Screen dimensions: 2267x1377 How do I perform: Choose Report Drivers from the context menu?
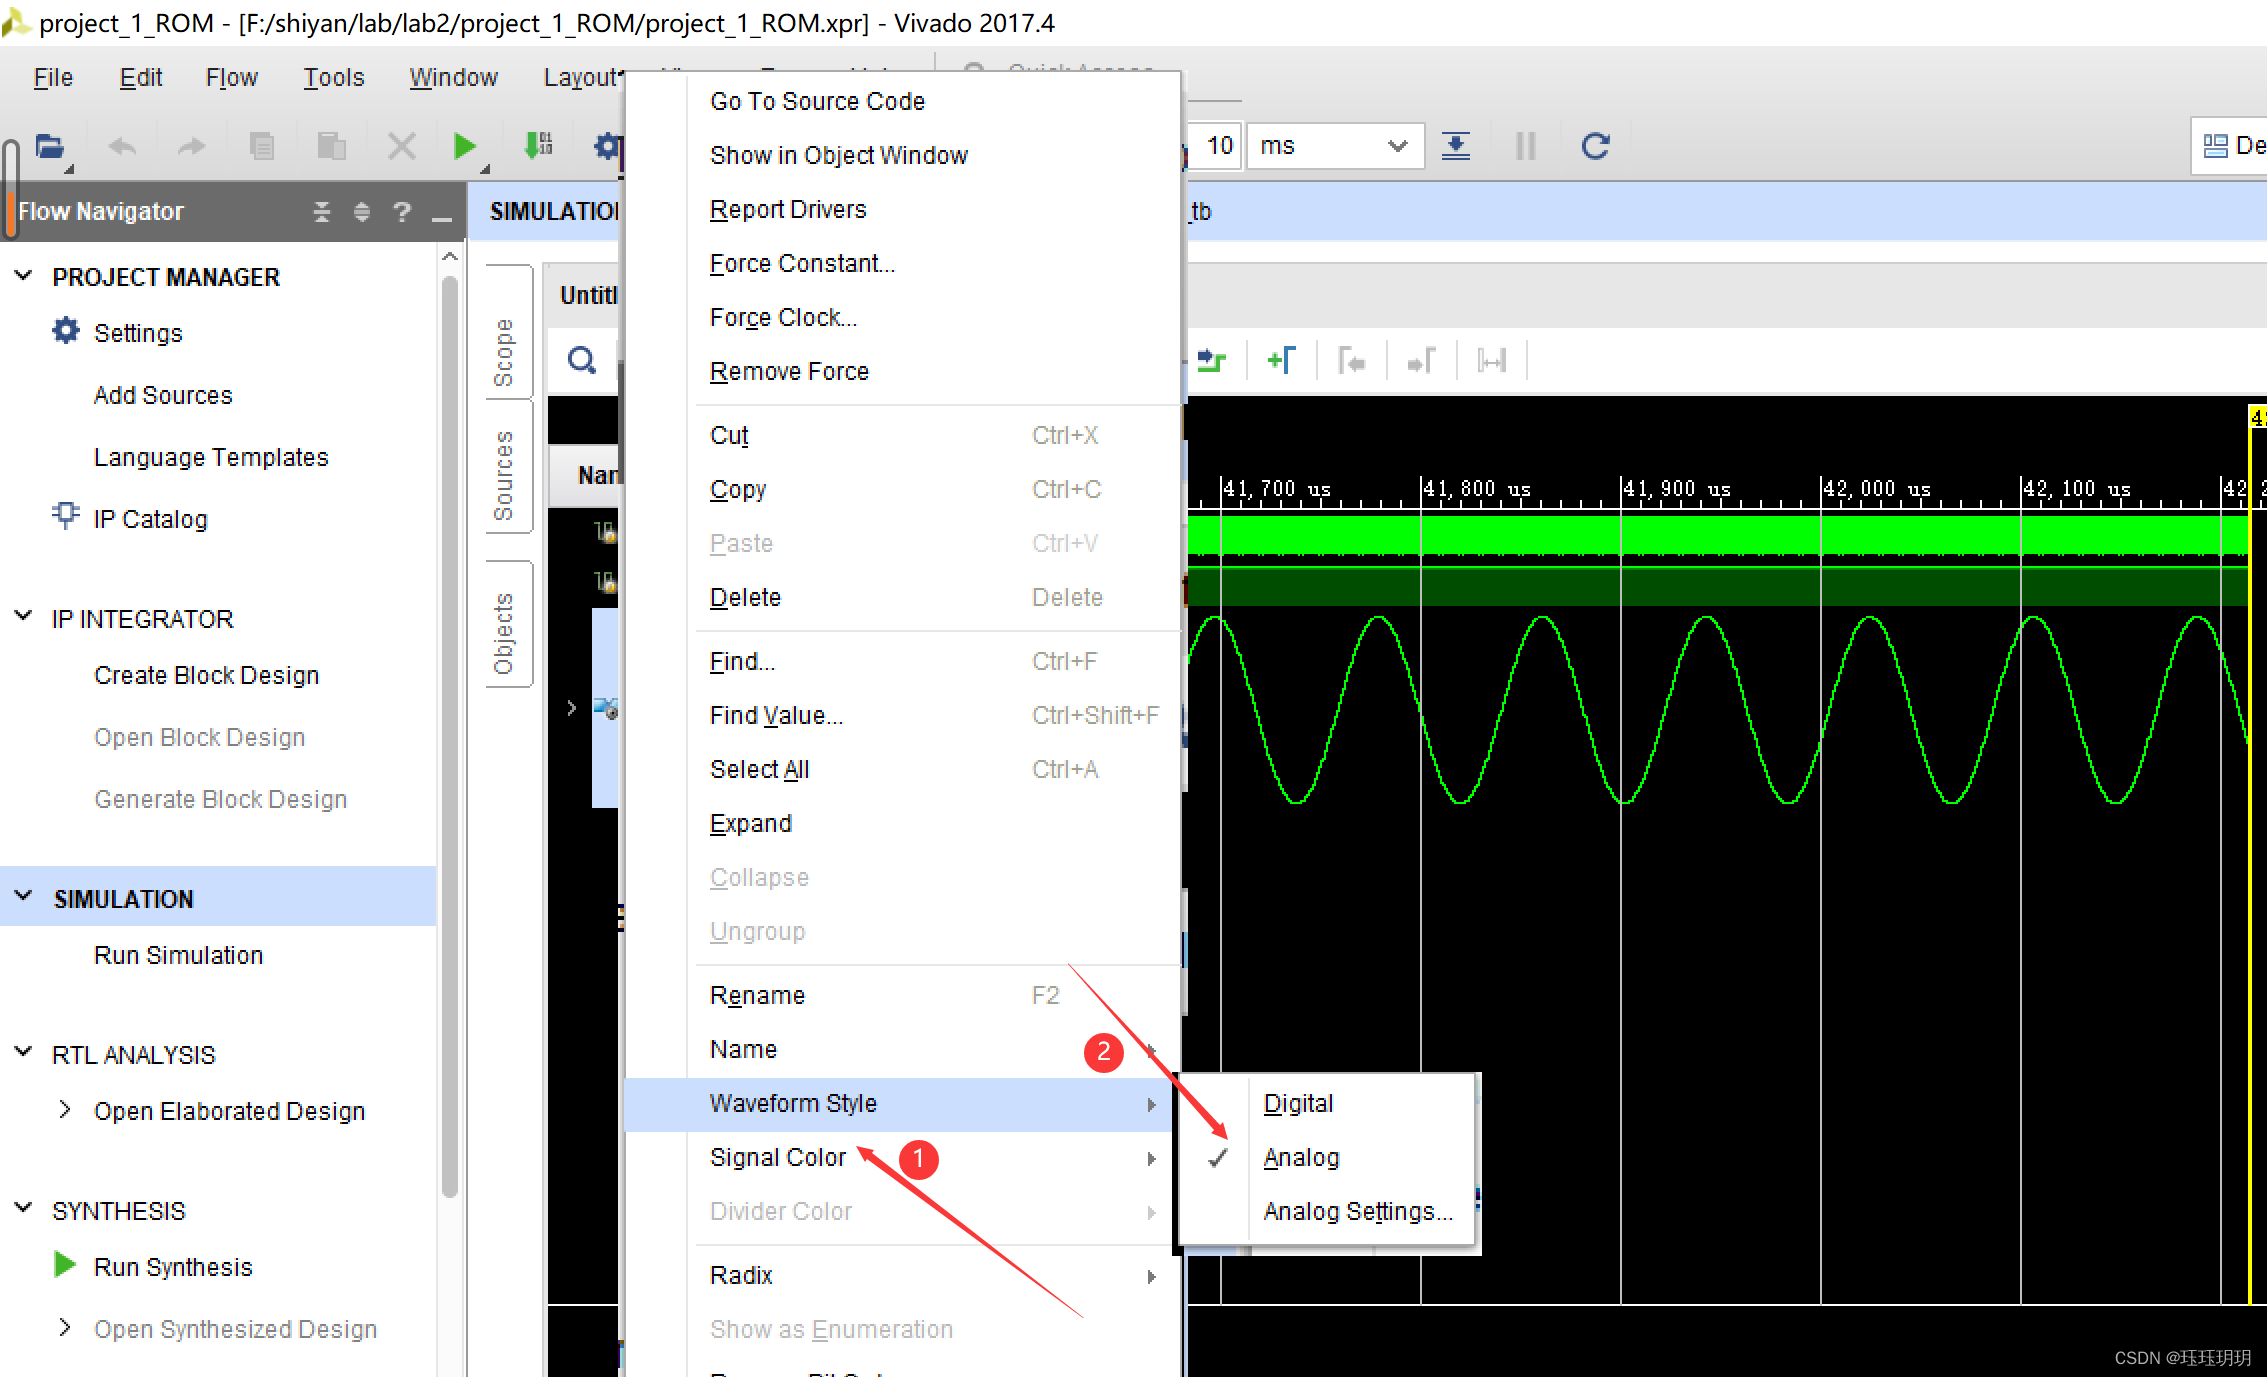click(x=787, y=208)
